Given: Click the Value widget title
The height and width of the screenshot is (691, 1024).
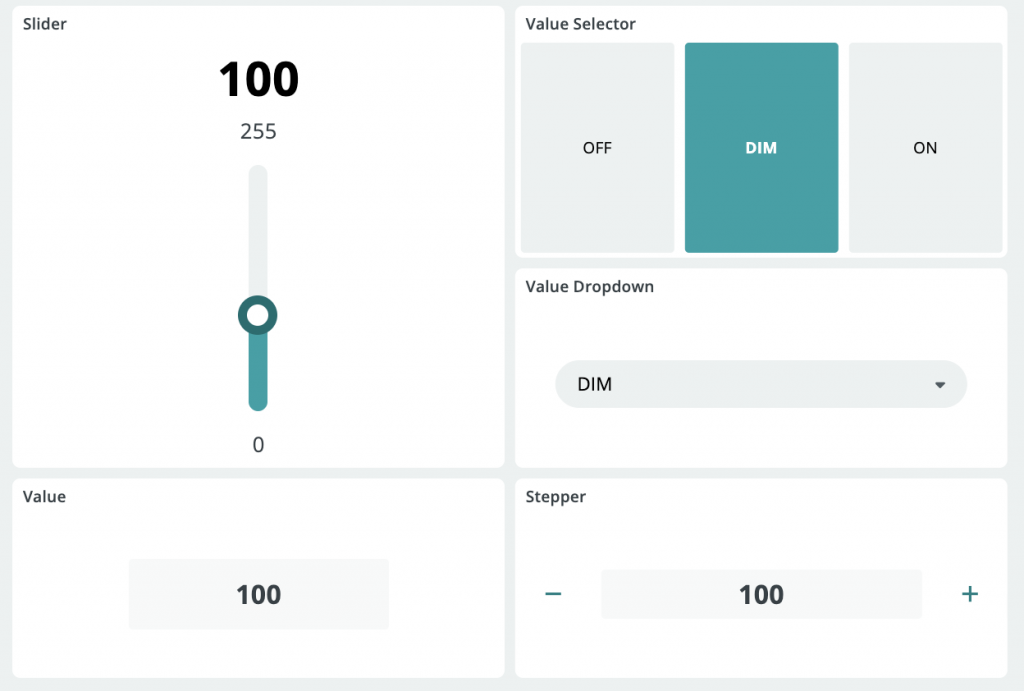Looking at the screenshot, I should coord(44,497).
